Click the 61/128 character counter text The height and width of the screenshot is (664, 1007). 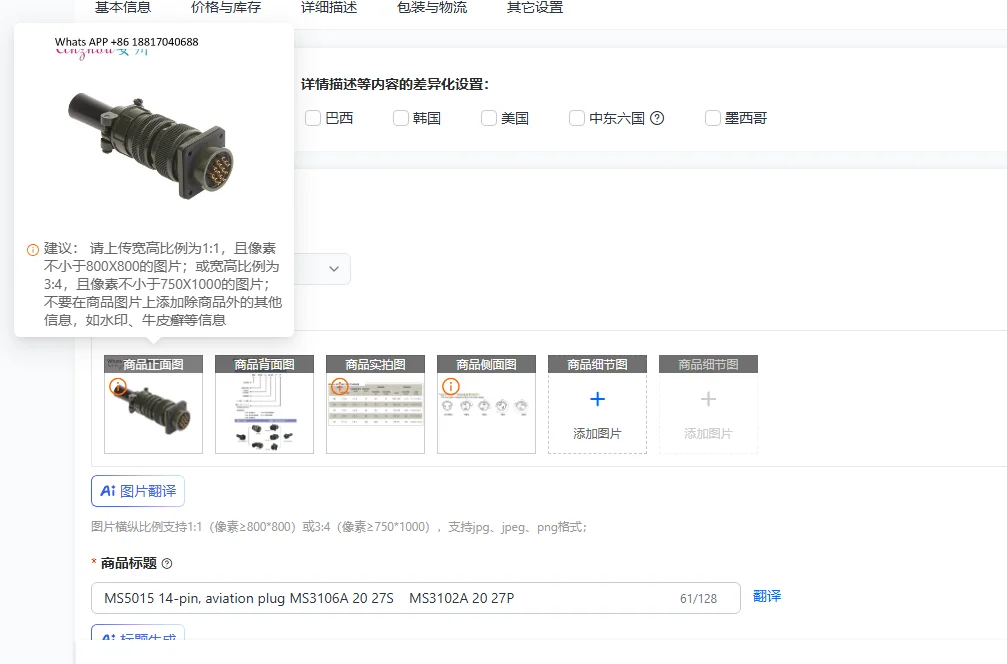(699, 598)
